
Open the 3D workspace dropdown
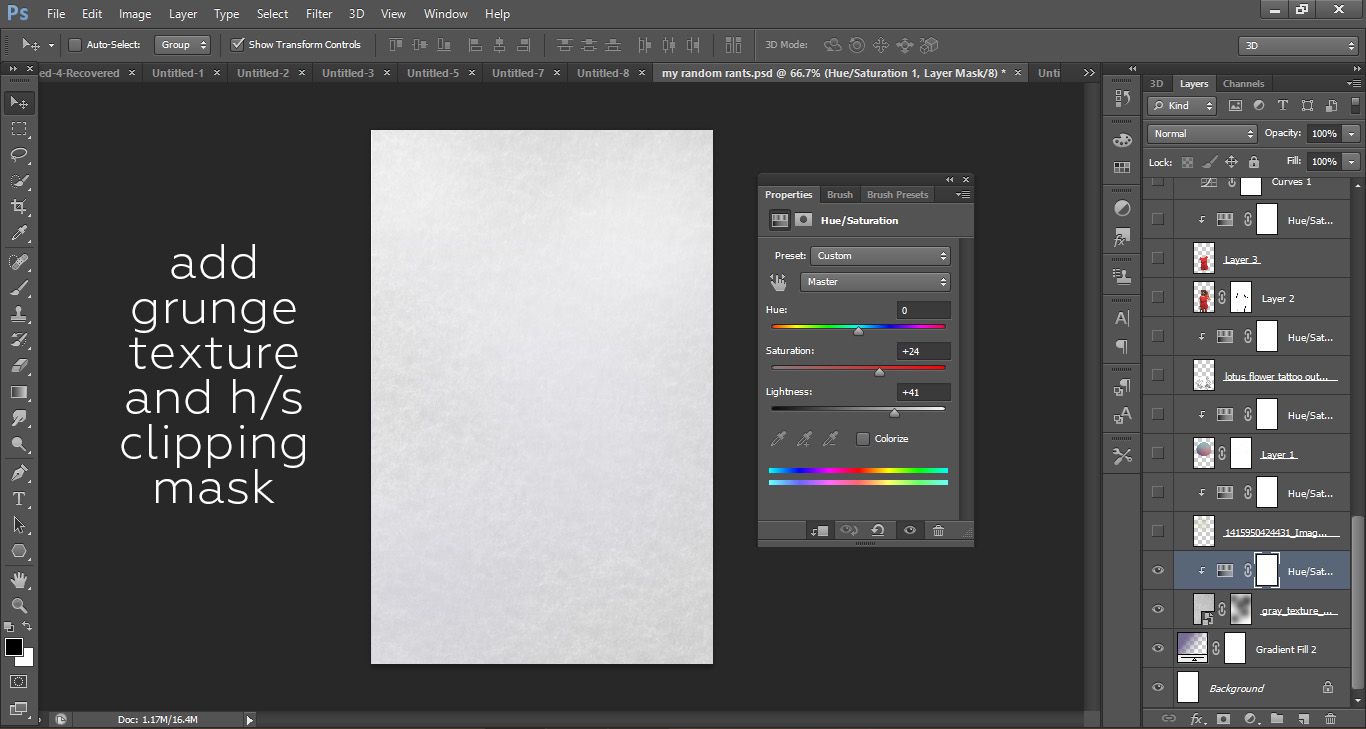[x=1298, y=45]
